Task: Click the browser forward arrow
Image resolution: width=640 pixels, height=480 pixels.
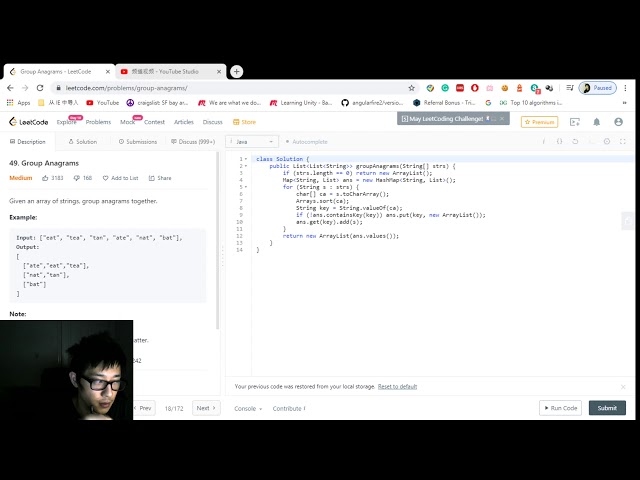Action: (x=25, y=88)
